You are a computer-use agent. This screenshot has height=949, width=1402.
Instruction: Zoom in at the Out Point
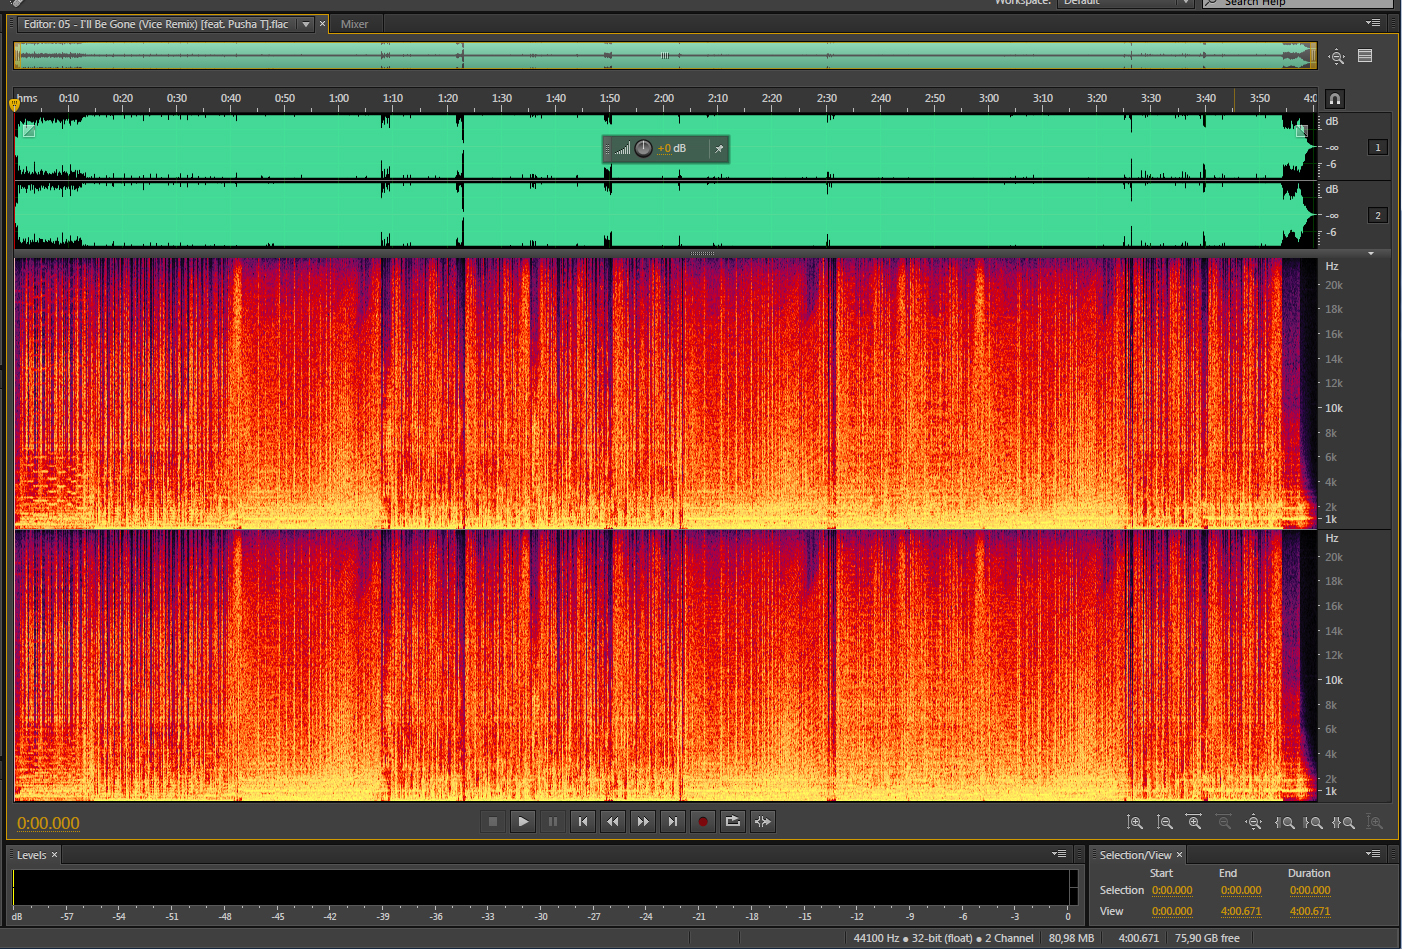tap(1314, 822)
